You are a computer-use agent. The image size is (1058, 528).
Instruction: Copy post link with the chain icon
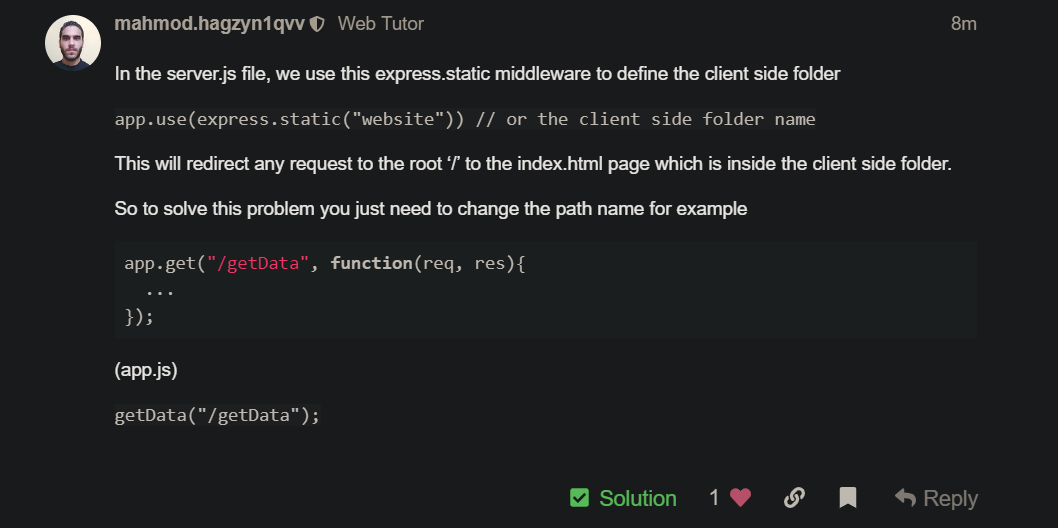tap(794, 498)
